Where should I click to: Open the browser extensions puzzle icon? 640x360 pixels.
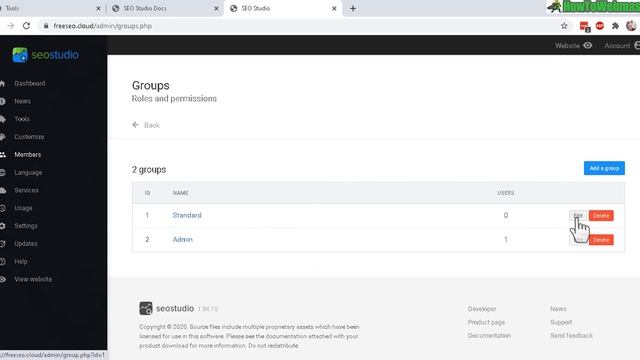(x=615, y=26)
